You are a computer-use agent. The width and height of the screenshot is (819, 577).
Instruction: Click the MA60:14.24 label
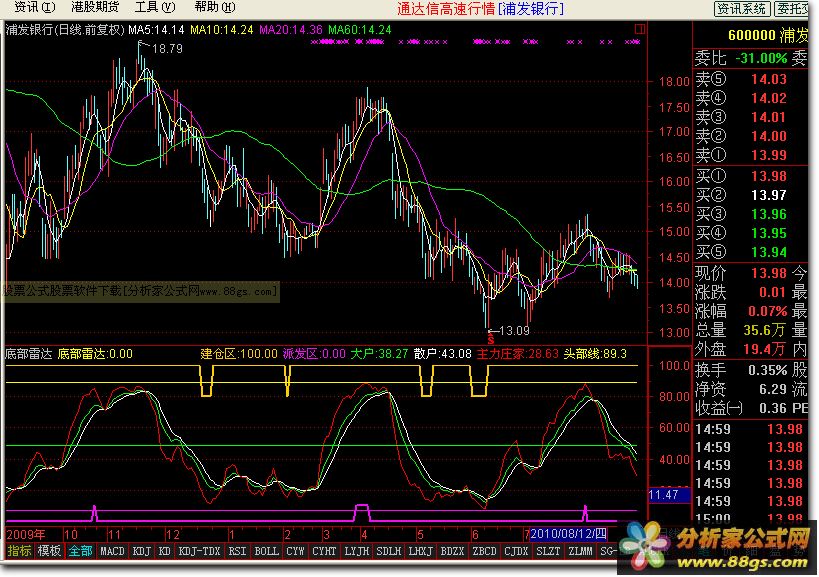[x=360, y=30]
